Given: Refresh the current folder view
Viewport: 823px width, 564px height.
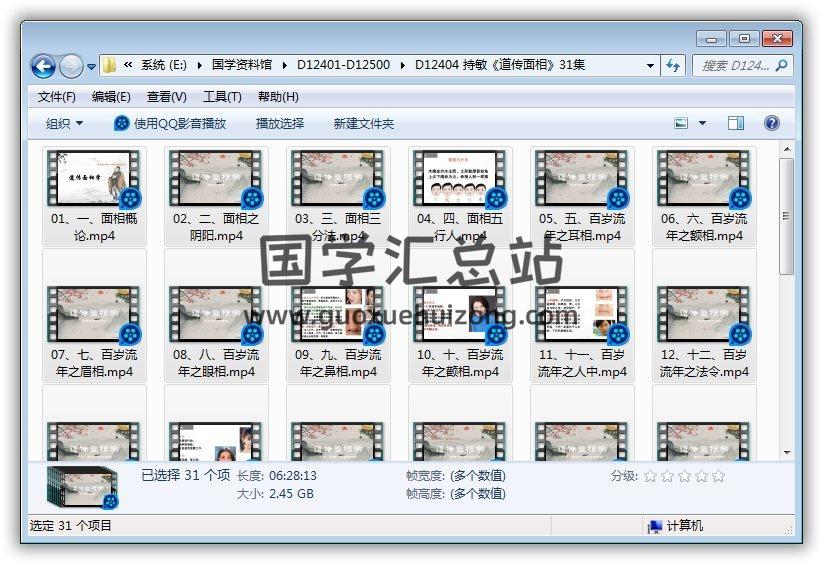Looking at the screenshot, I should point(673,65).
